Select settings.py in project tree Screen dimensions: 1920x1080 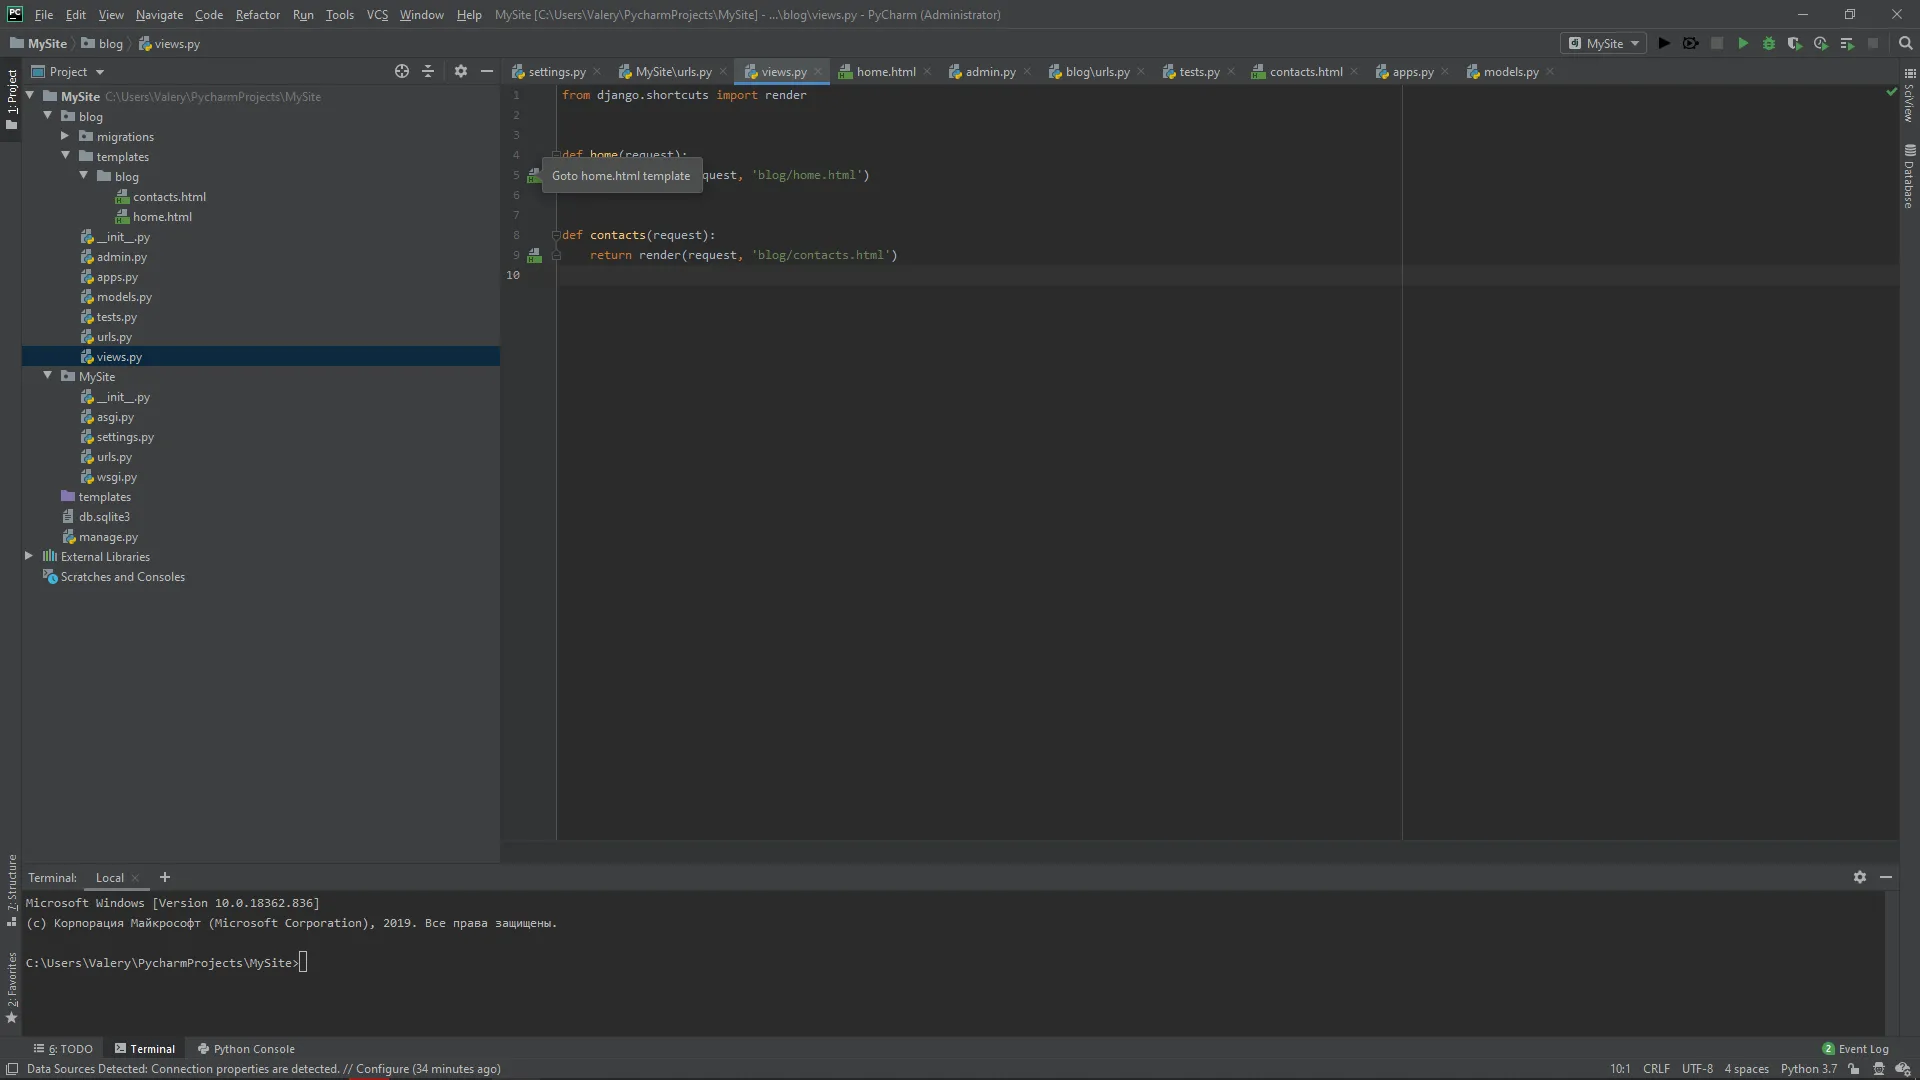coord(125,437)
